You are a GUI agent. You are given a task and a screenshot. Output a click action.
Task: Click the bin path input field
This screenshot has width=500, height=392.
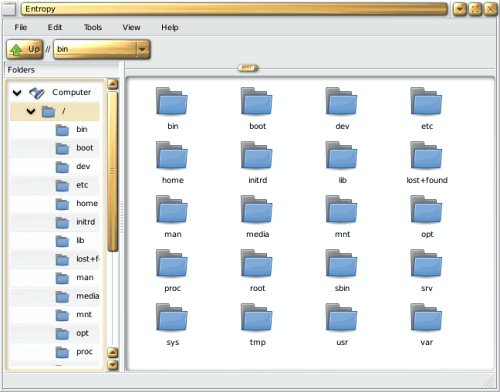pyautogui.click(x=96, y=49)
